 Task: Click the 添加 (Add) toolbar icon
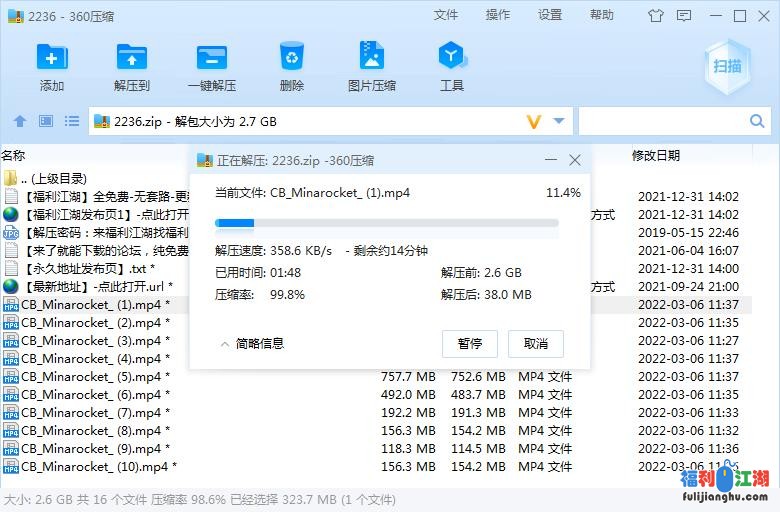[x=52, y=66]
